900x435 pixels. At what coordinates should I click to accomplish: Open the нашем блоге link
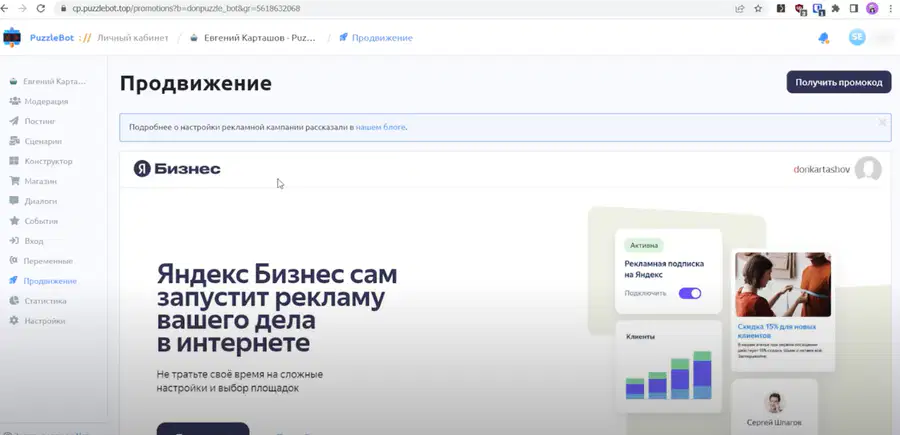point(380,127)
